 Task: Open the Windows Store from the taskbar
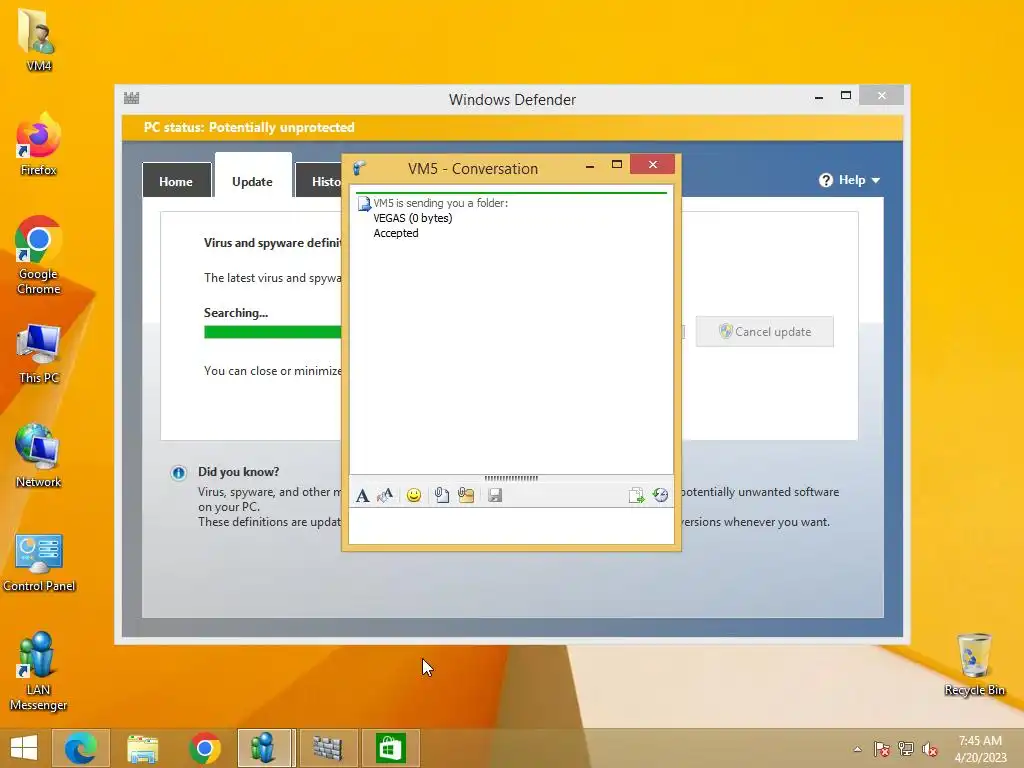391,748
